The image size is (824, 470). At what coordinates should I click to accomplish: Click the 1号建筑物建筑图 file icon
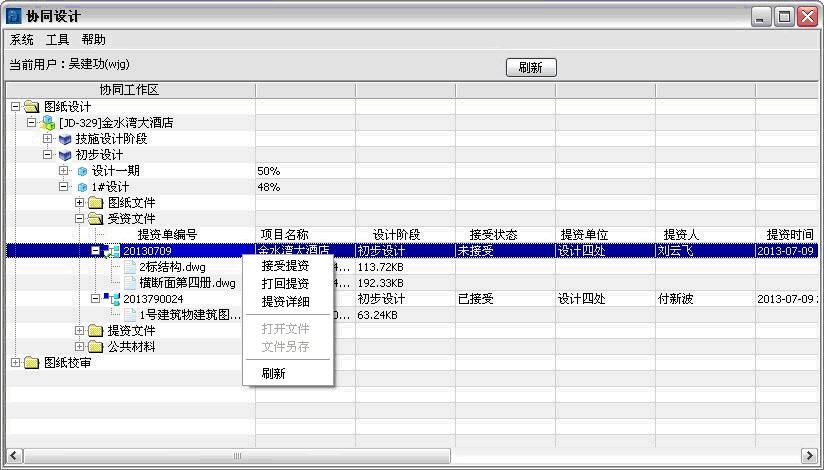pos(130,315)
